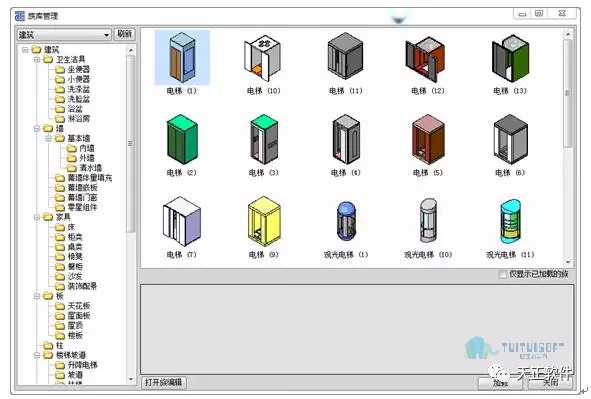Collapse the 板 tree node
The height and width of the screenshot is (399, 591).
pyautogui.click(x=37, y=296)
